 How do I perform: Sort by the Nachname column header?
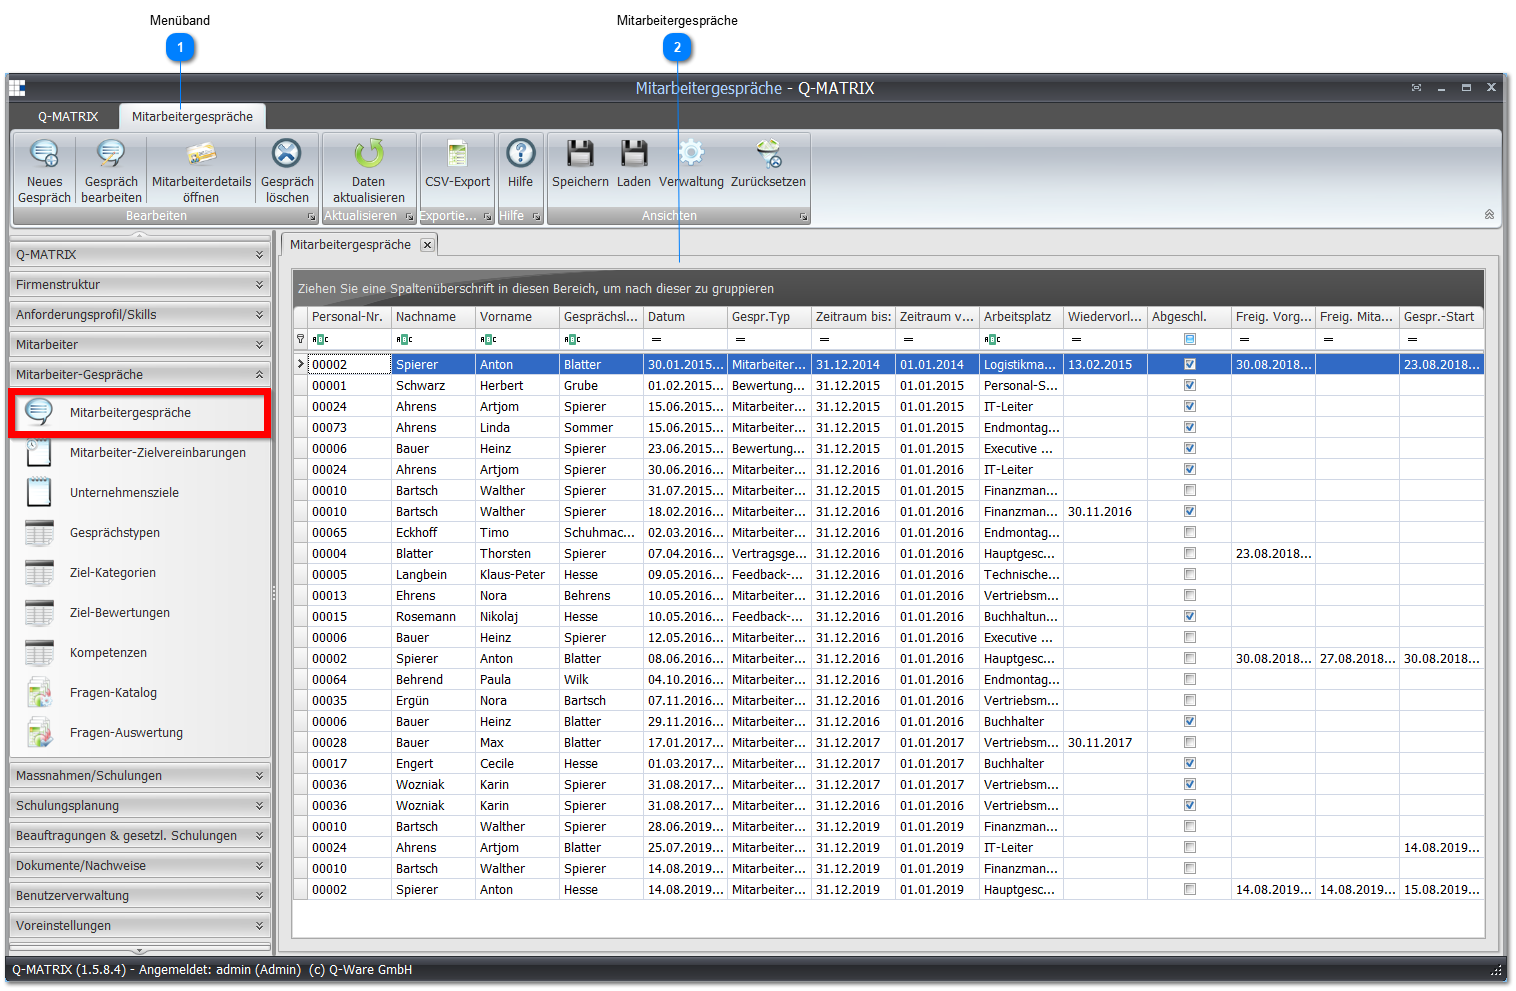tap(433, 317)
